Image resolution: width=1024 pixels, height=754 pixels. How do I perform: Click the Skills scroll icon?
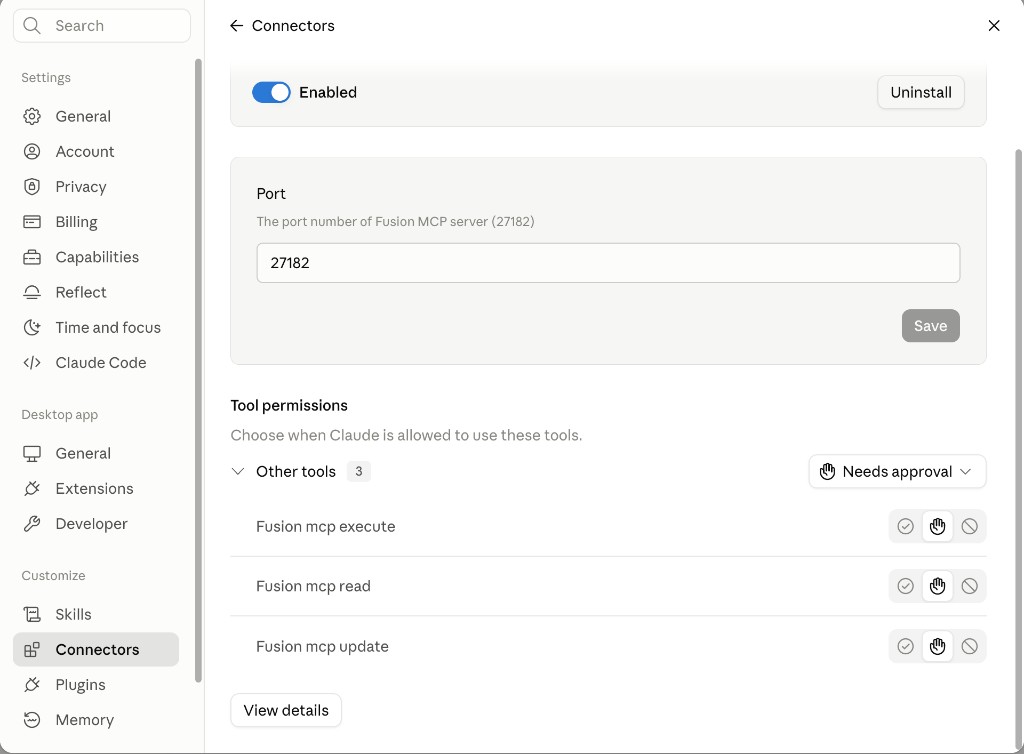coord(32,614)
